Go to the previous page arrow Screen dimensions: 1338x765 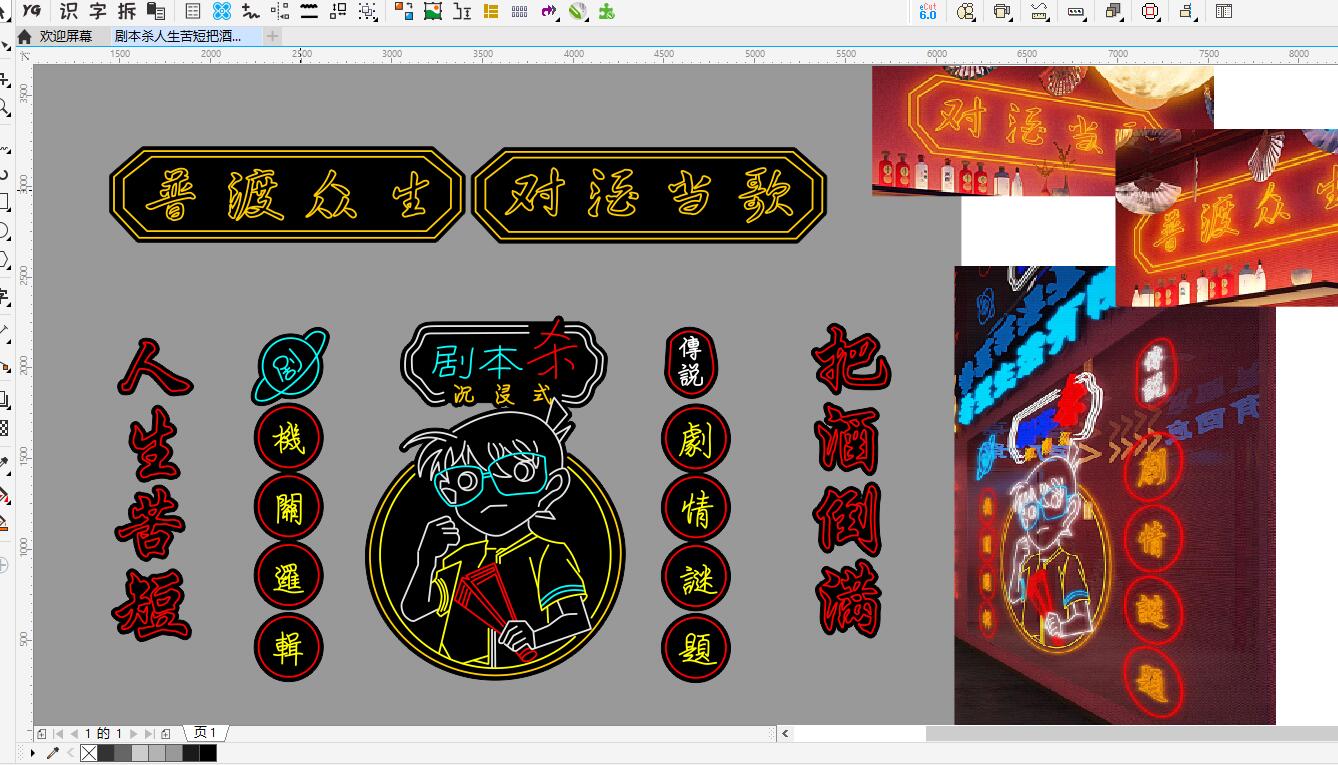[74, 733]
